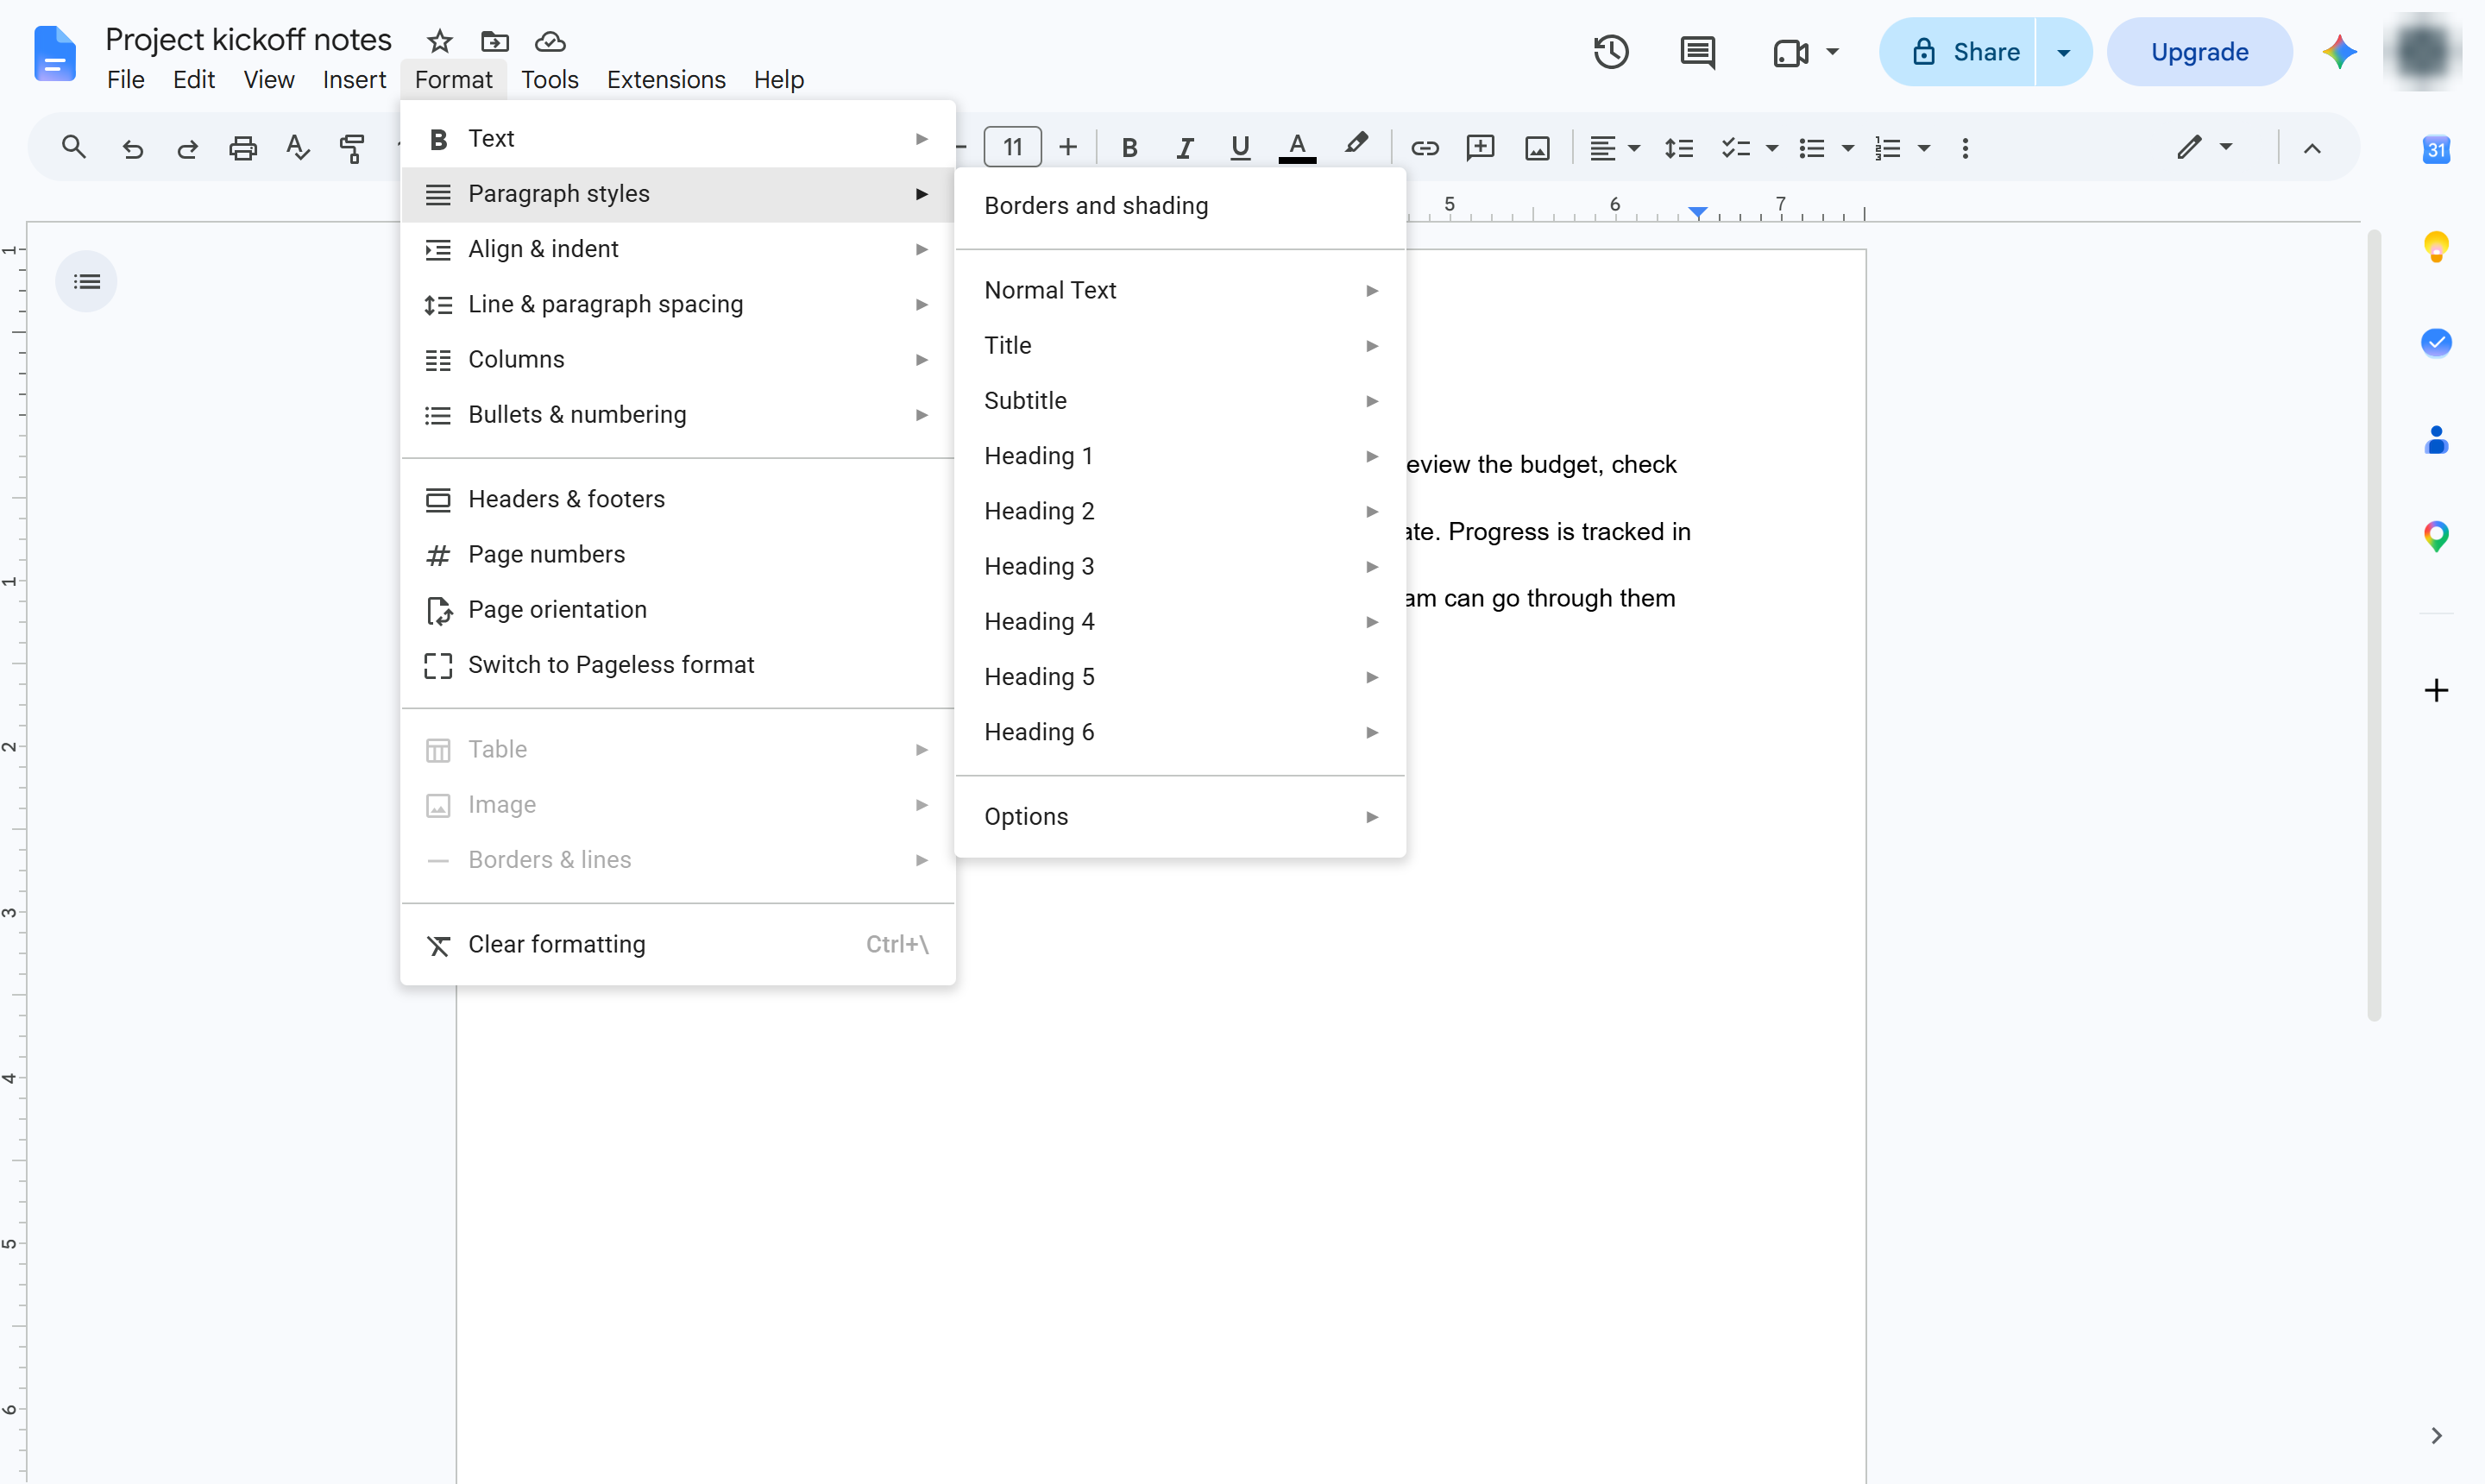
Task: Click the Insert link icon
Action: click(x=1424, y=148)
